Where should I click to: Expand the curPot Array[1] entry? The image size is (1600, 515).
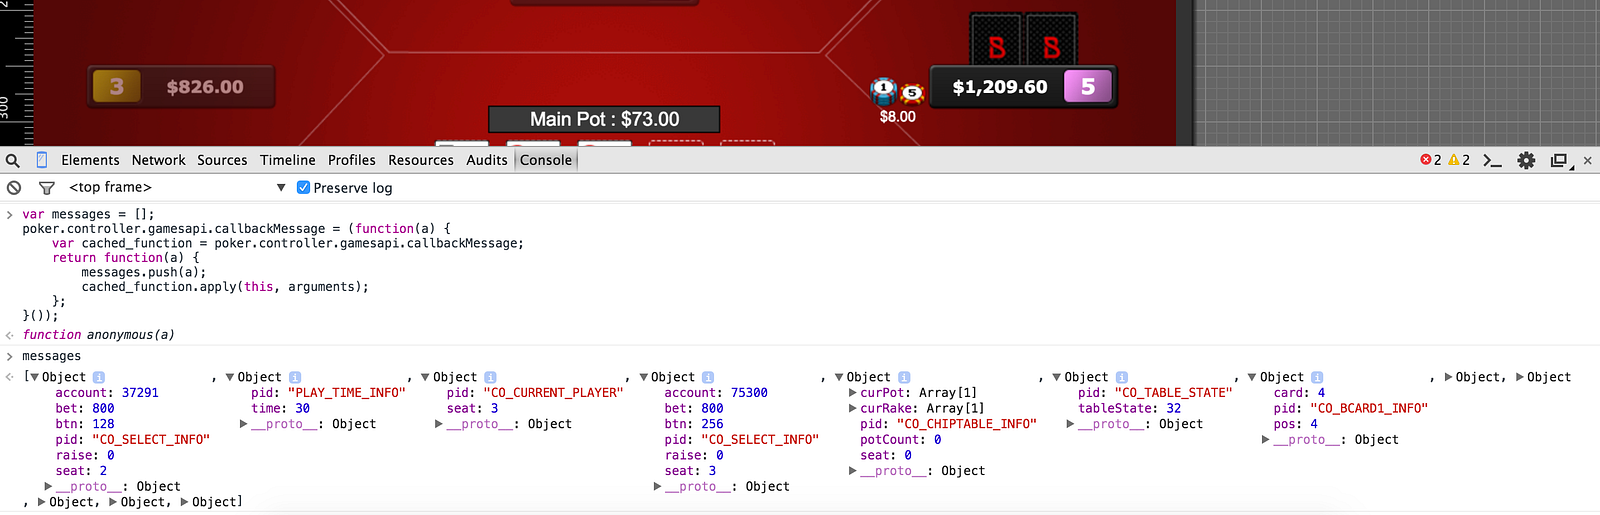(853, 393)
